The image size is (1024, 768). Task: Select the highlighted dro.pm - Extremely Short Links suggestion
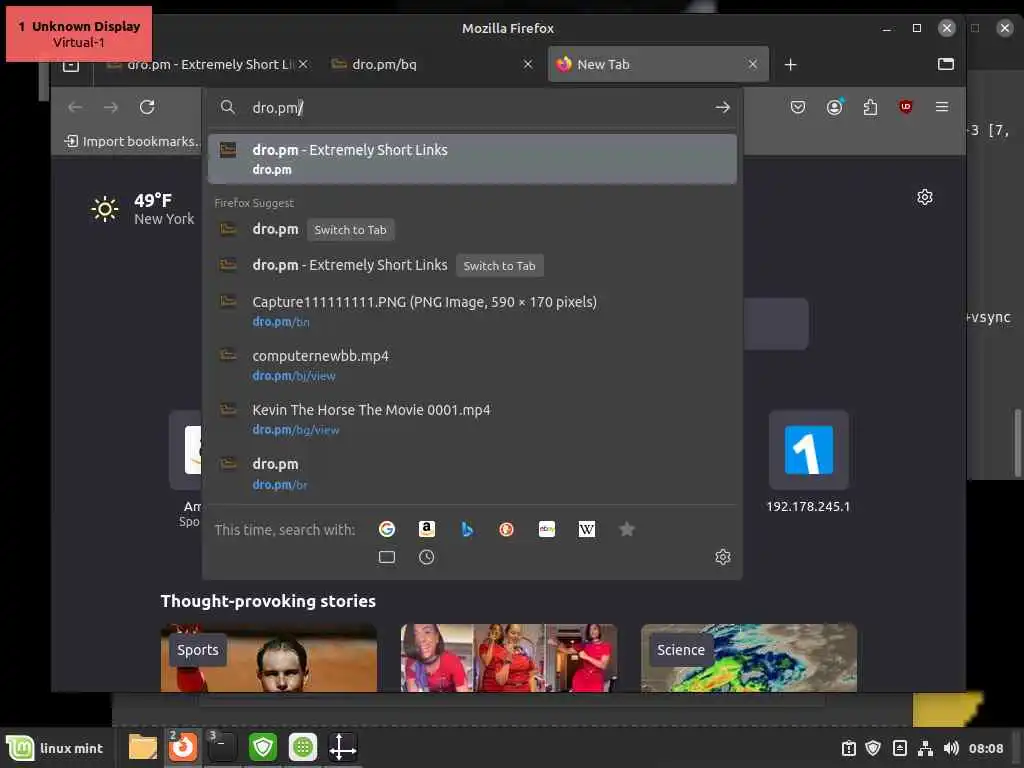point(472,159)
